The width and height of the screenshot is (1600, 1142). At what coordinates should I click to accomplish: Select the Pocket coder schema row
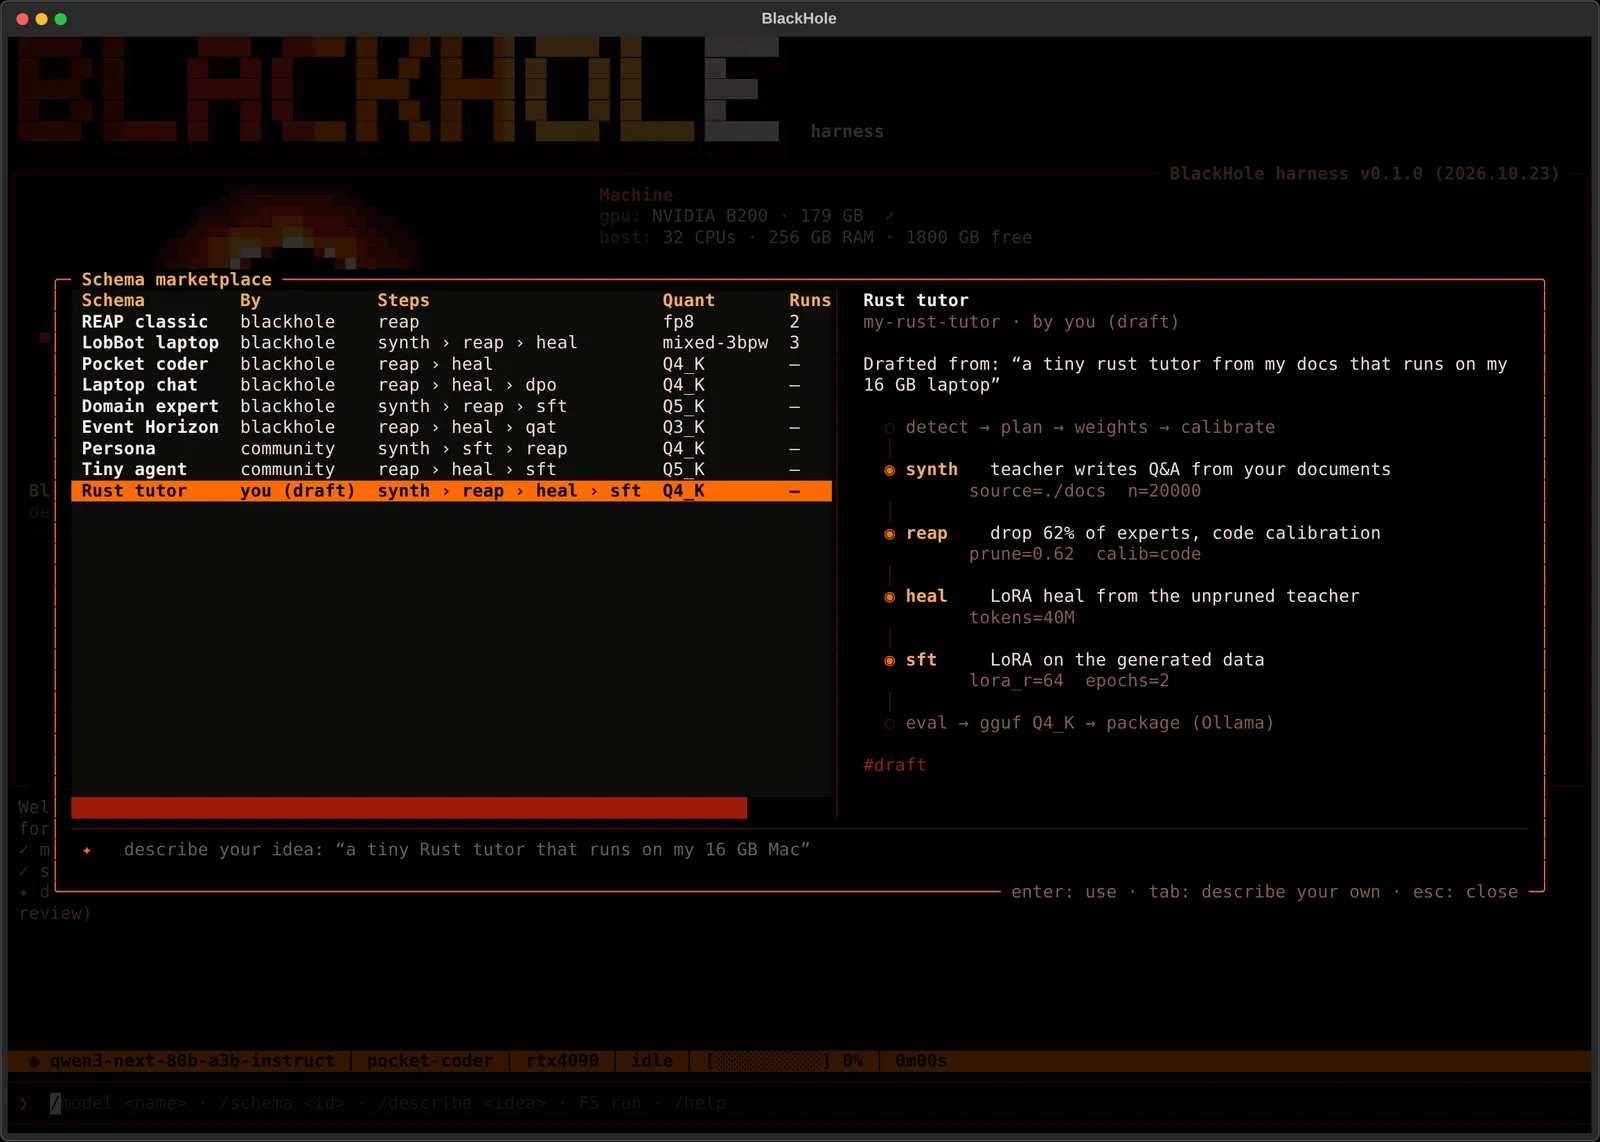point(451,364)
